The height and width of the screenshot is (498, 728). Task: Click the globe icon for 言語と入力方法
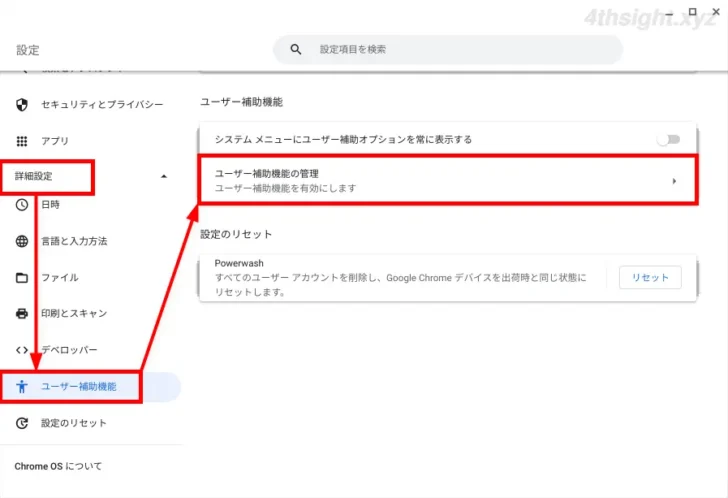click(x=22, y=241)
